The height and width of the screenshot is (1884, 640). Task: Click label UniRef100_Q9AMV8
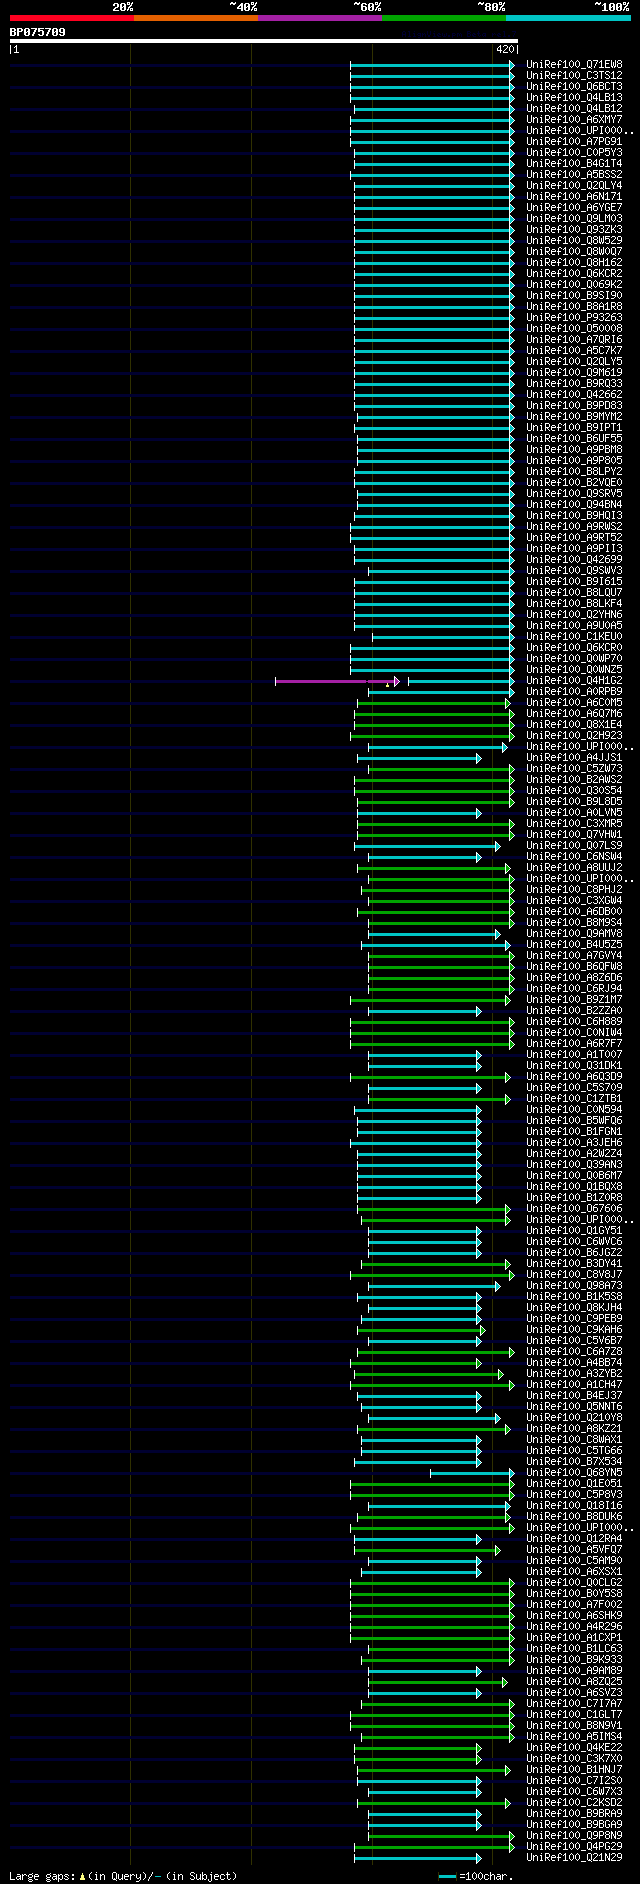pyautogui.click(x=574, y=934)
